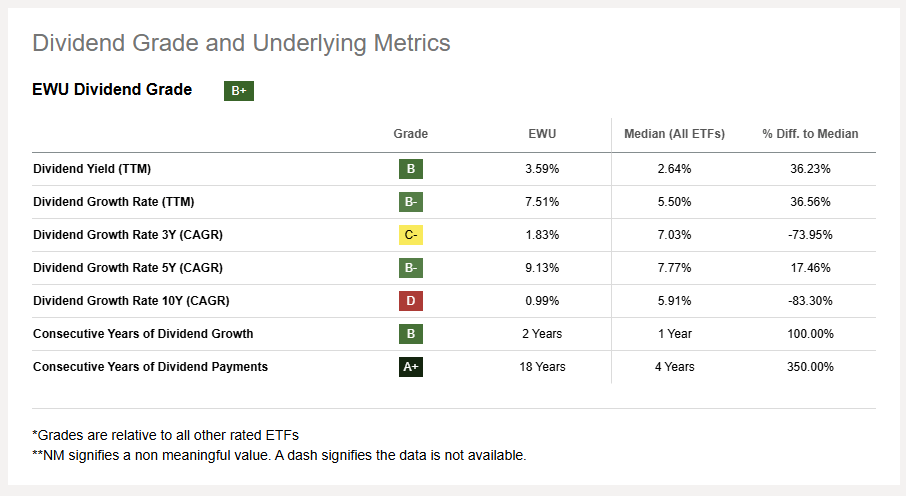The width and height of the screenshot is (906, 496).
Task: Click B badge for Consecutive Years of Dividend Growth
Action: click(410, 334)
